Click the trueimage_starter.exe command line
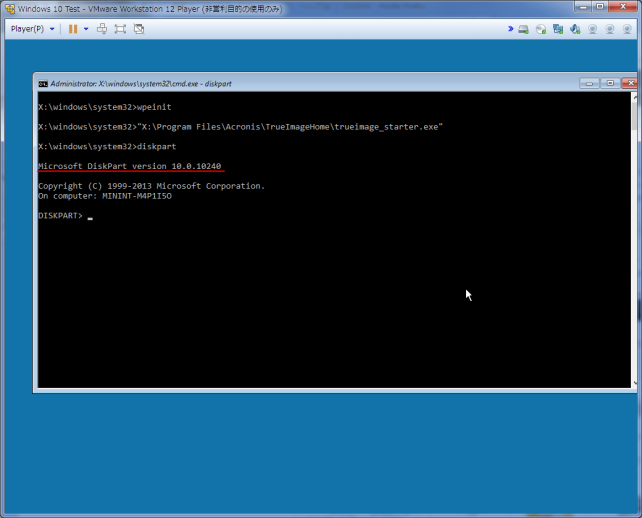The image size is (642, 518). coord(240,127)
